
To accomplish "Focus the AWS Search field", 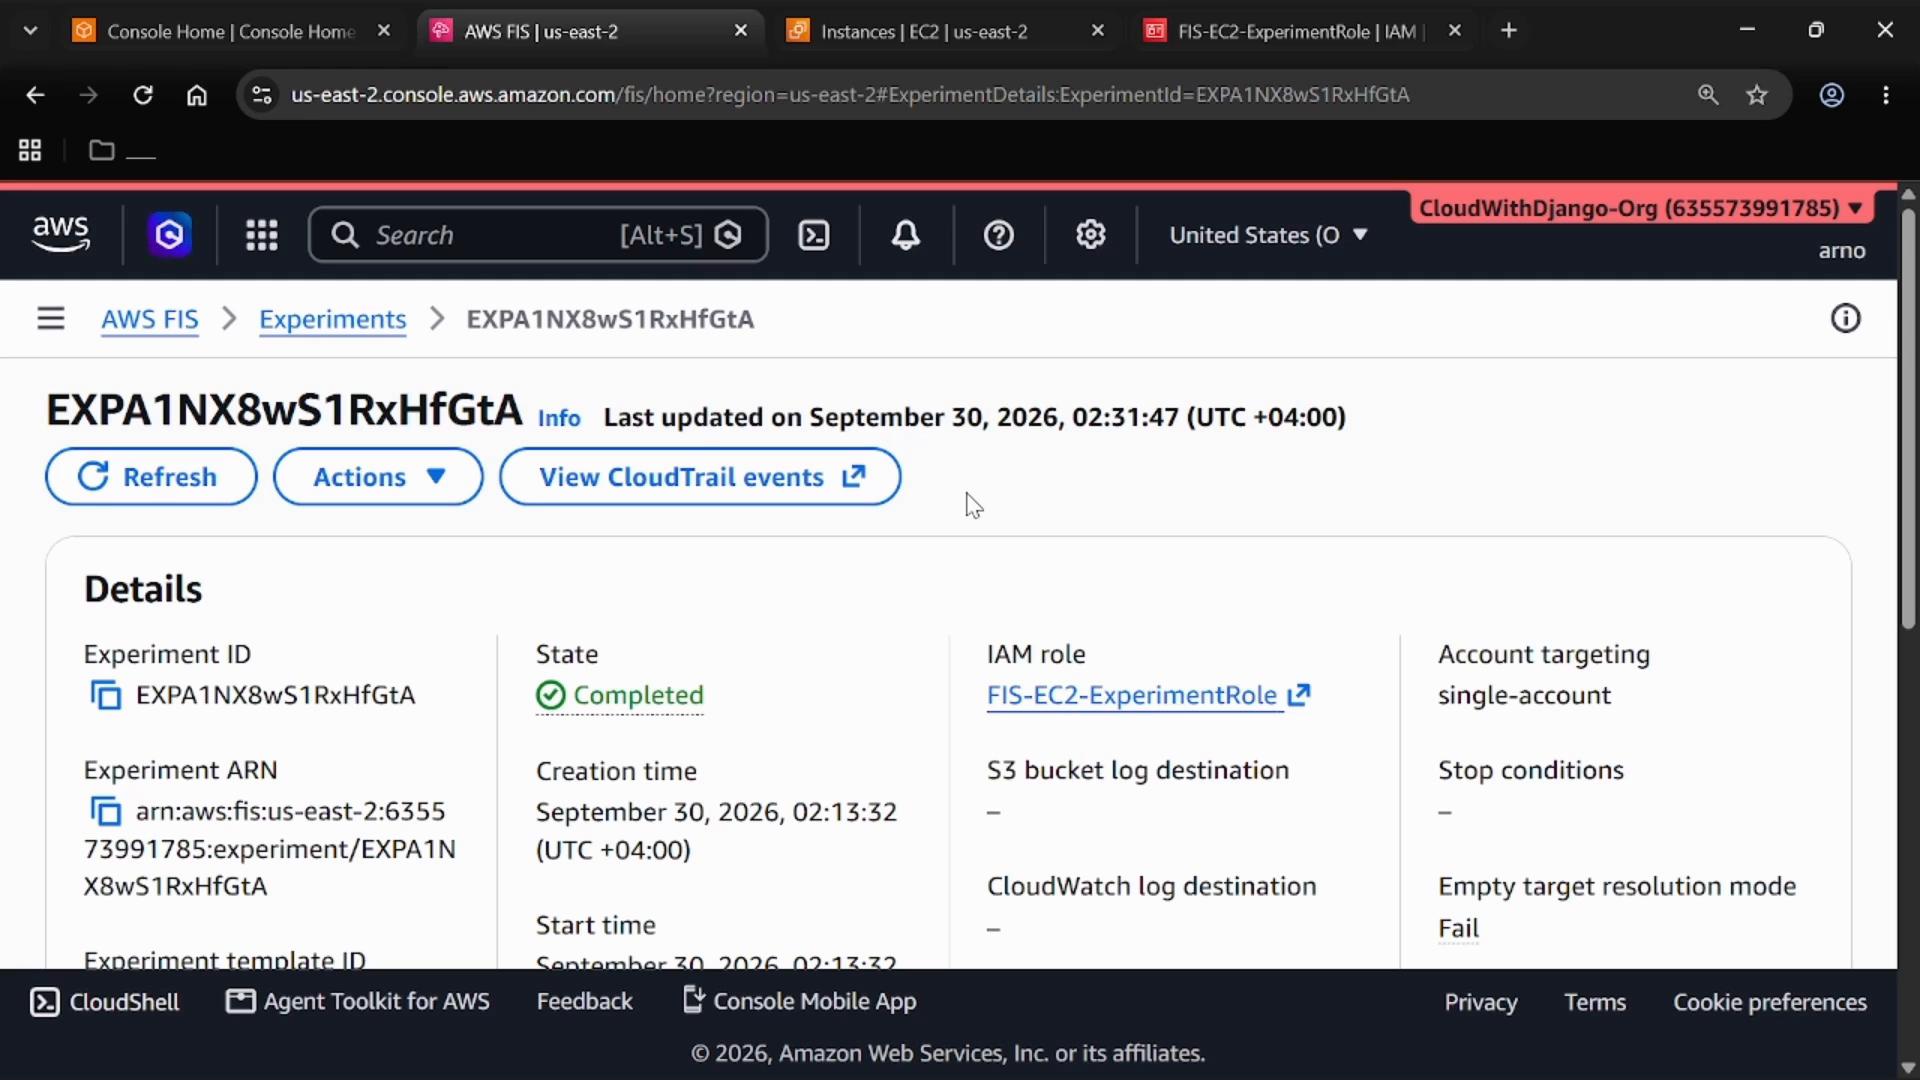I will [x=538, y=235].
